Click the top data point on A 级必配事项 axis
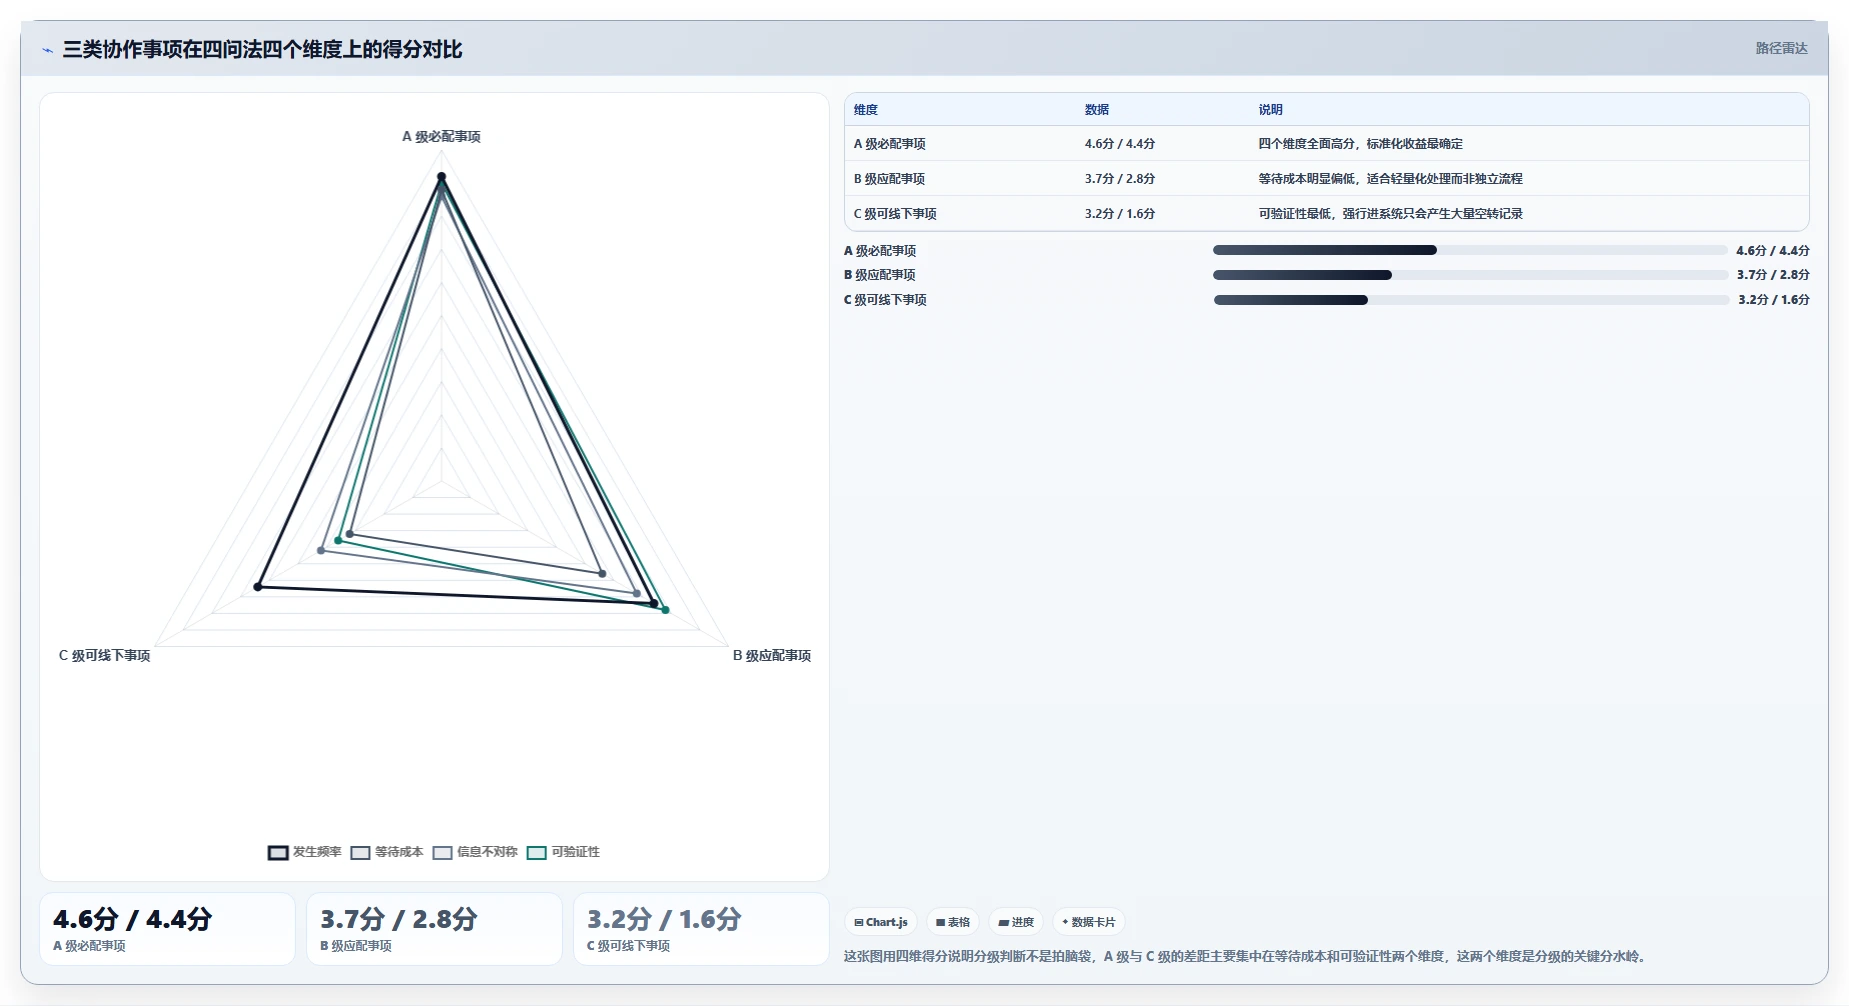 pyautogui.click(x=441, y=176)
